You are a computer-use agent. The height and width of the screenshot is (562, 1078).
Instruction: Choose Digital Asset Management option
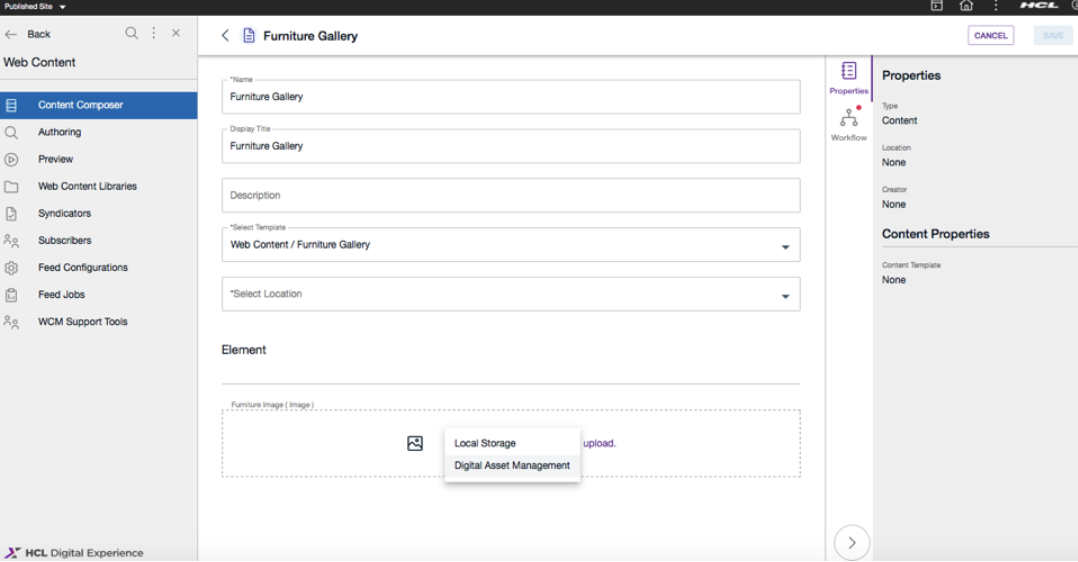click(x=512, y=465)
